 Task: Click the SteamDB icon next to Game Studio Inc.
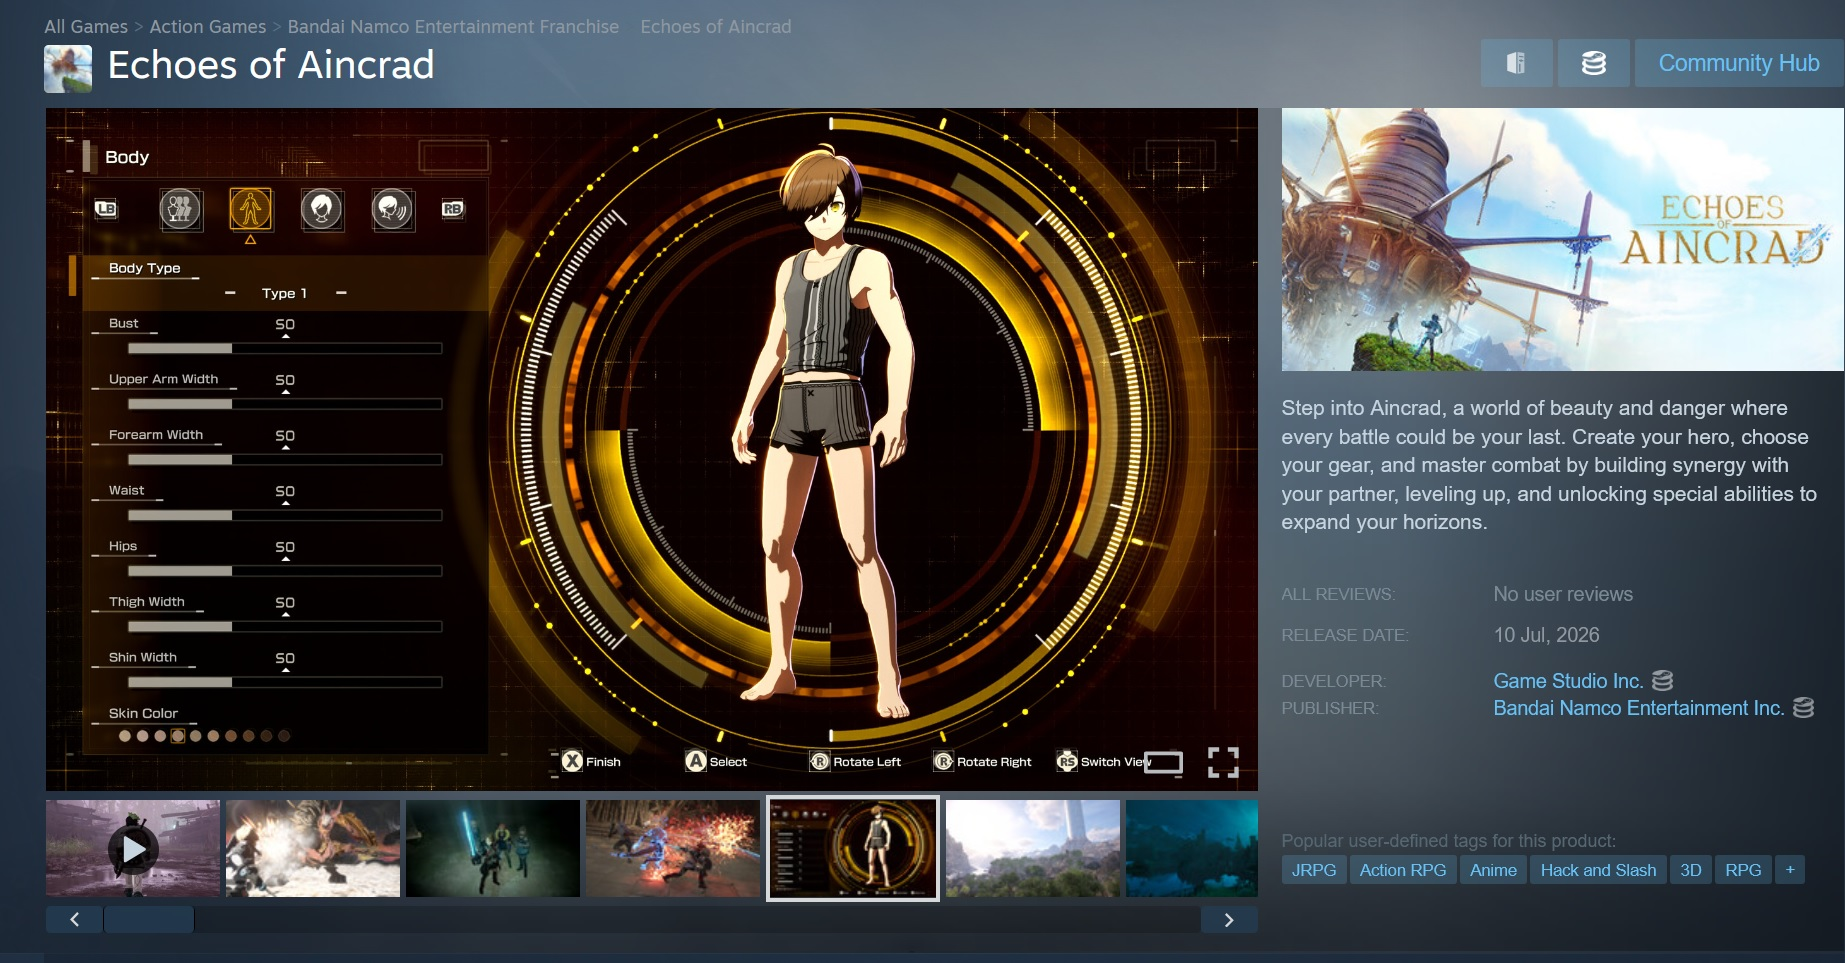(1663, 681)
